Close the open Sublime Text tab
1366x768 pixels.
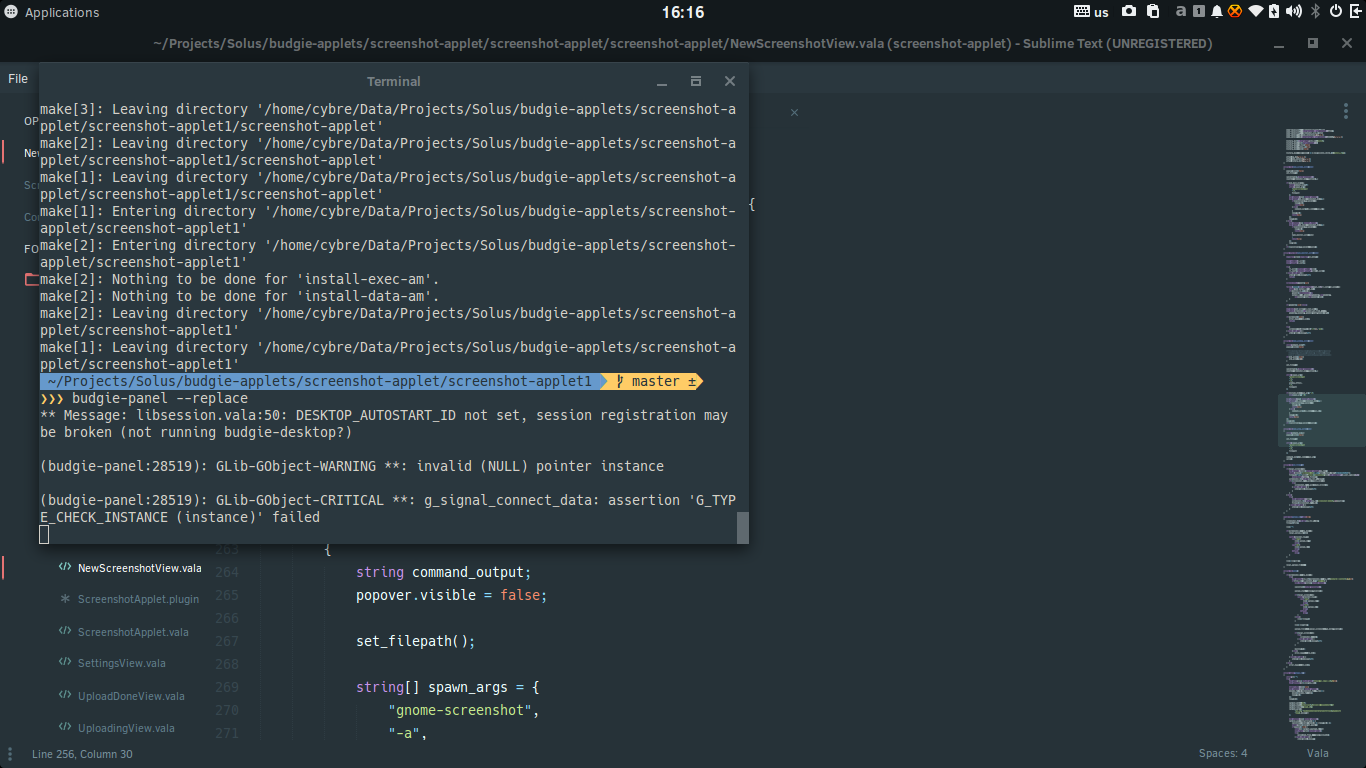click(794, 112)
